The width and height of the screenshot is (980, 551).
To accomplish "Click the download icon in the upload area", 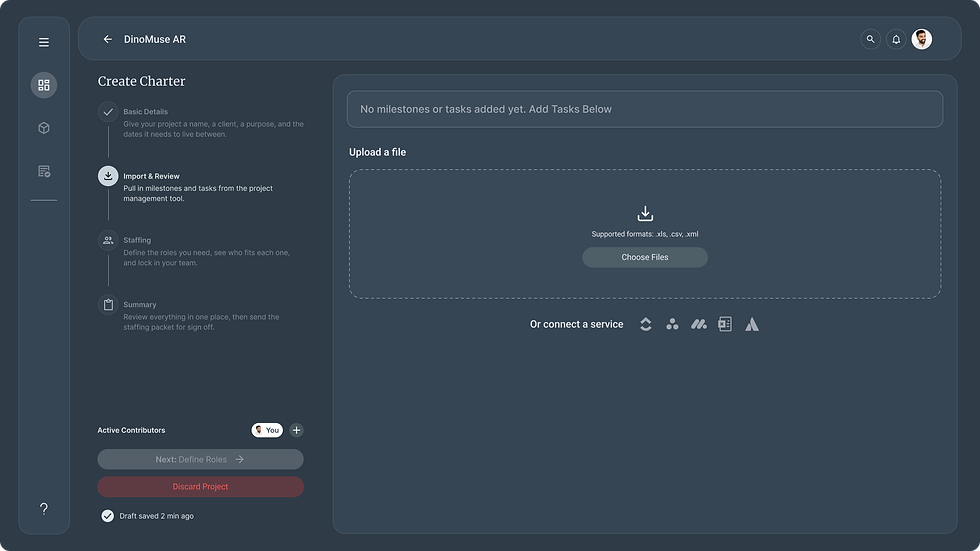I will click(x=645, y=214).
